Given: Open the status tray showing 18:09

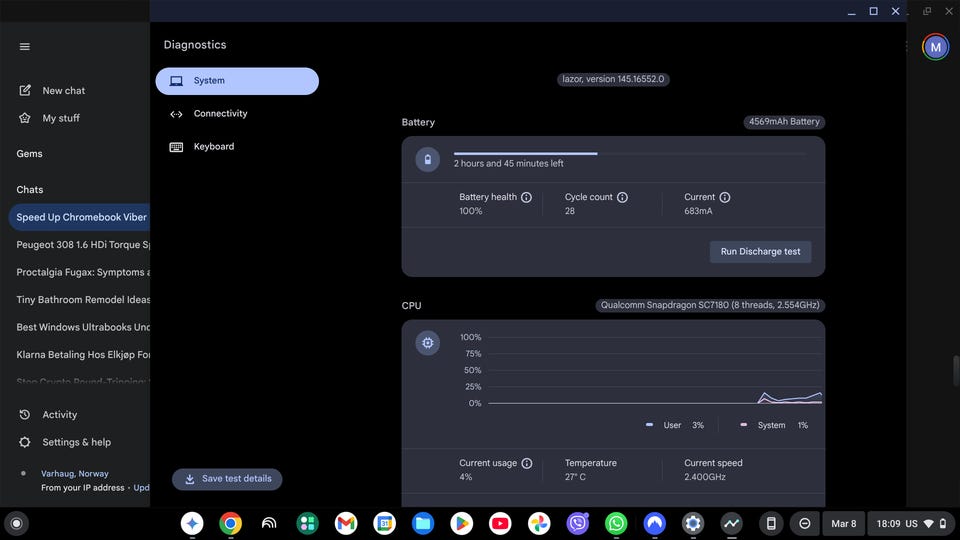Looking at the screenshot, I should (x=911, y=523).
